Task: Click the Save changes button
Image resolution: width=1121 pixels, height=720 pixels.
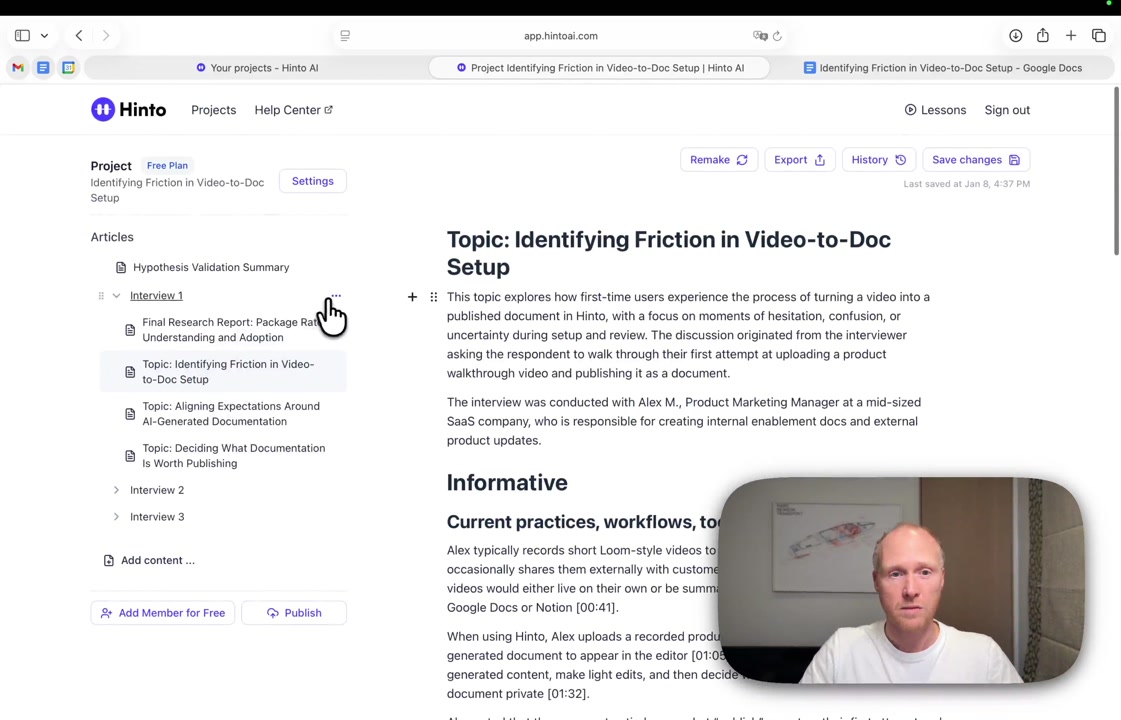Action: [x=975, y=160]
